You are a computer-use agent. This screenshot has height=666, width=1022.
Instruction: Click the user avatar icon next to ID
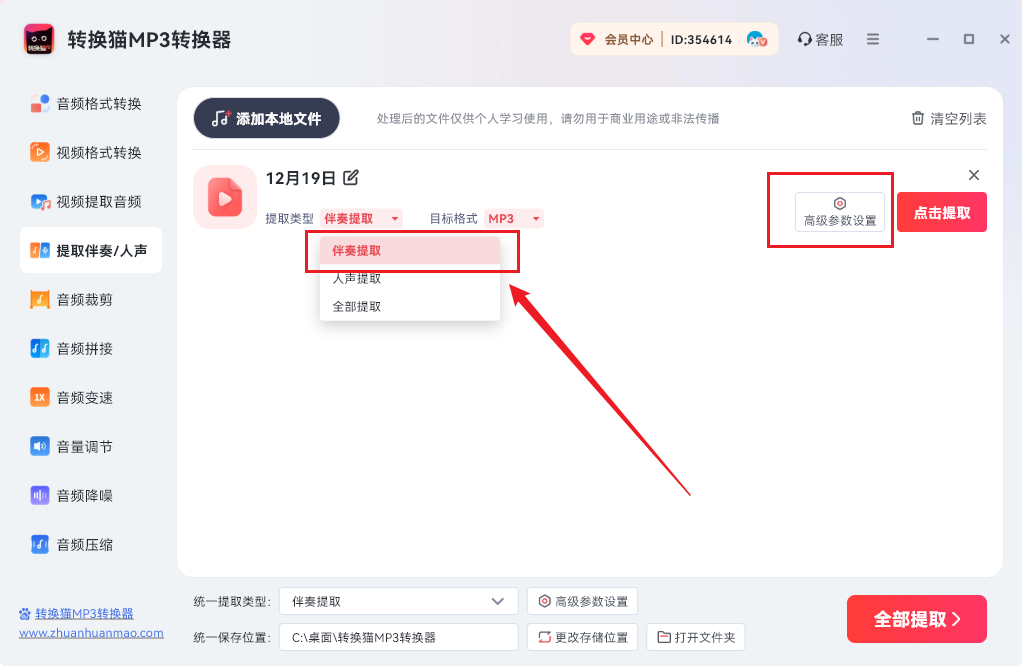point(757,40)
